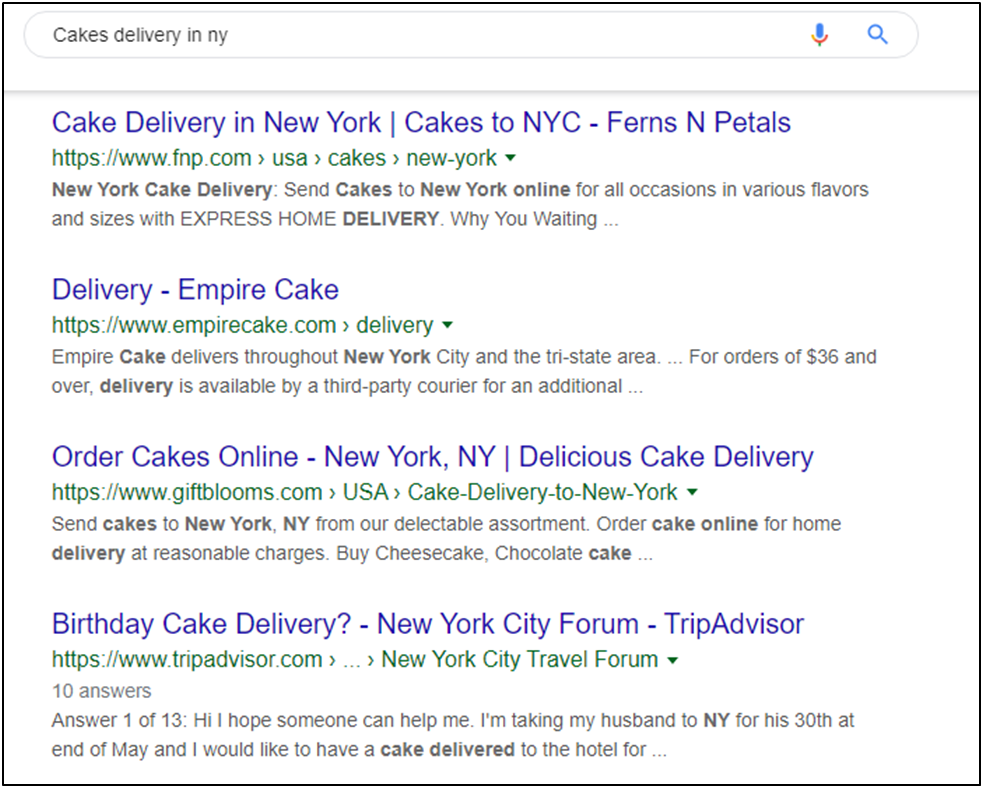Open the 'Order Cakes Online - New York, NY' result
The width and height of the screenshot is (983, 788).
click(433, 457)
